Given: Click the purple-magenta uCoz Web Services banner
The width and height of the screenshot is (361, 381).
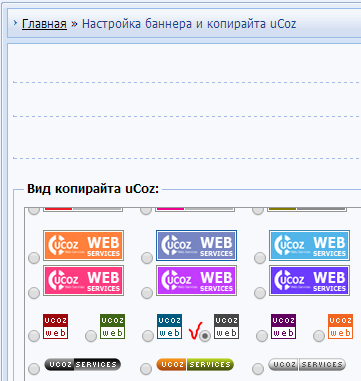Looking at the screenshot, I should [196, 280].
